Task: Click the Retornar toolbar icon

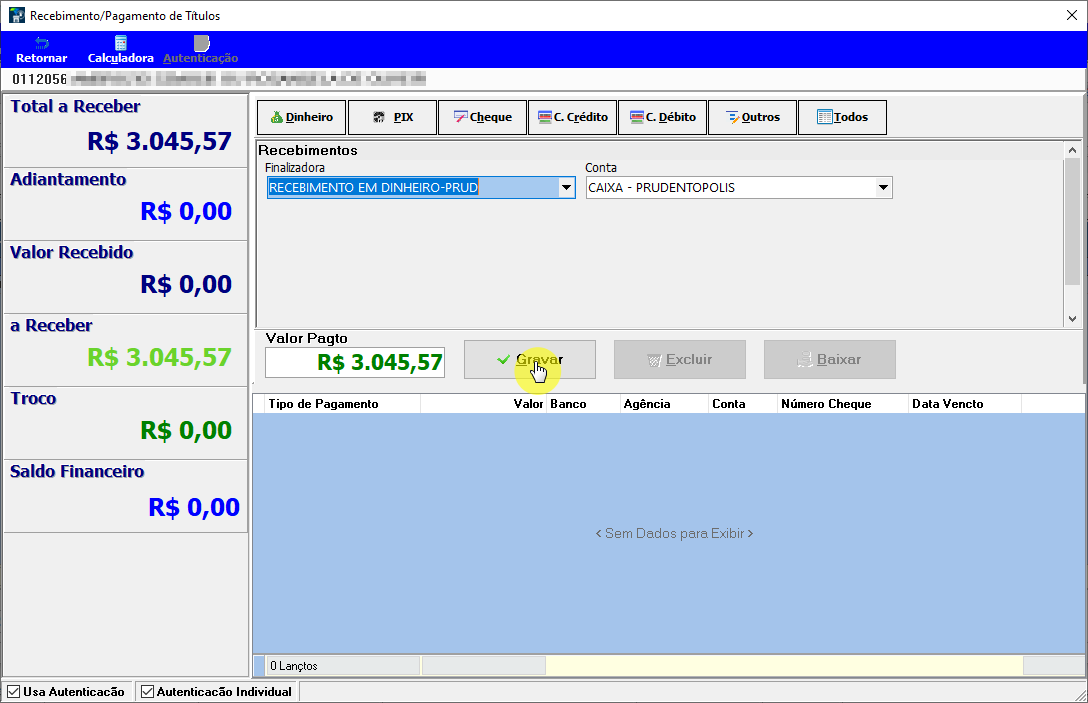Action: pos(42,50)
